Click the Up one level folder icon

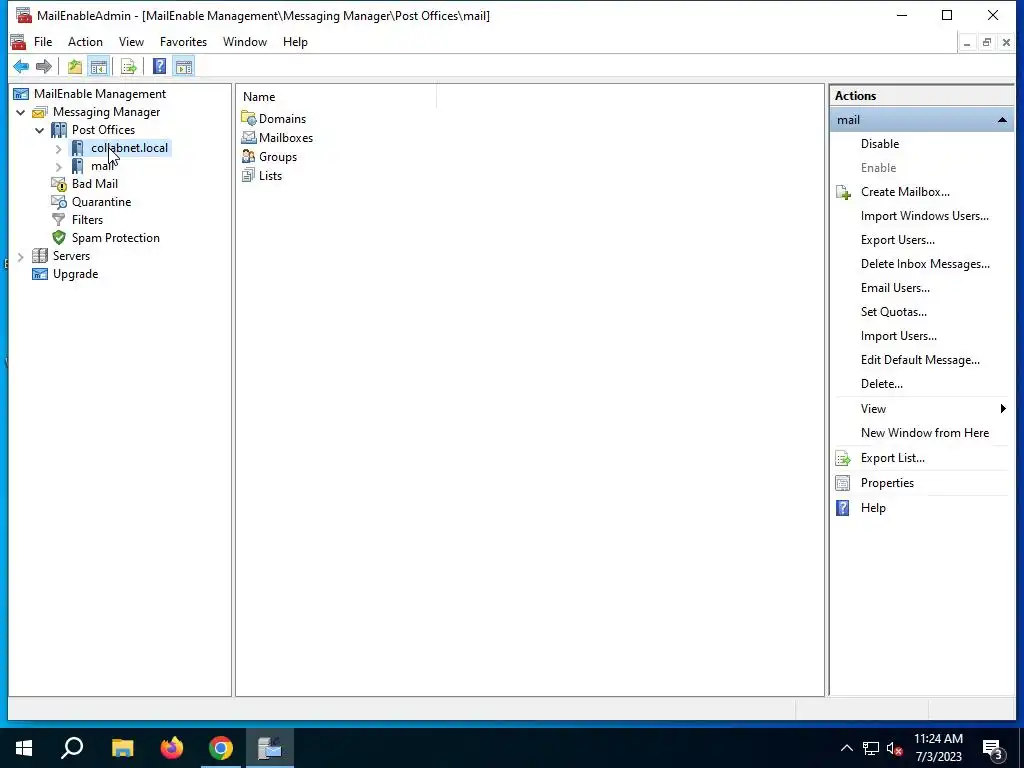point(75,66)
